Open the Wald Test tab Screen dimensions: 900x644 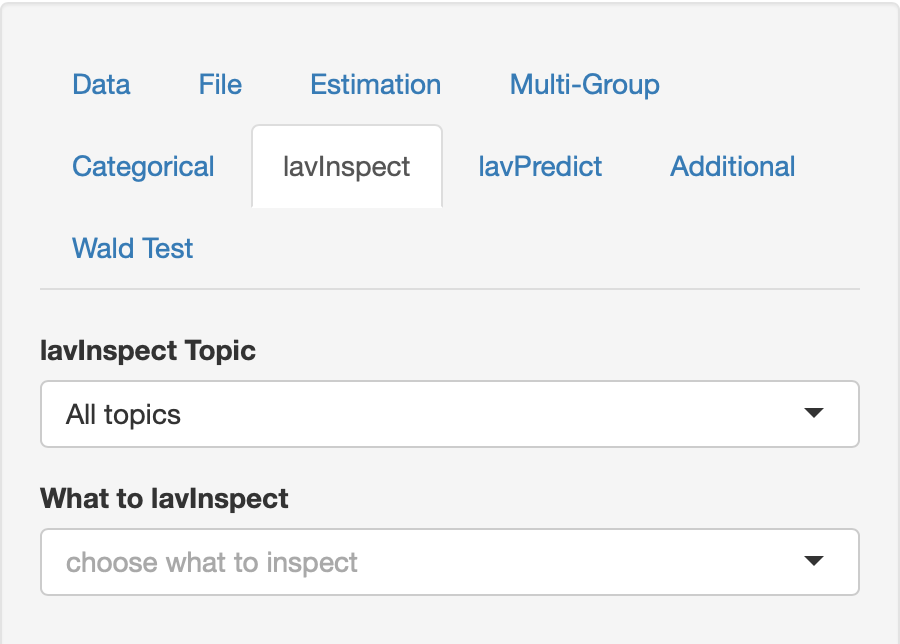click(x=132, y=249)
